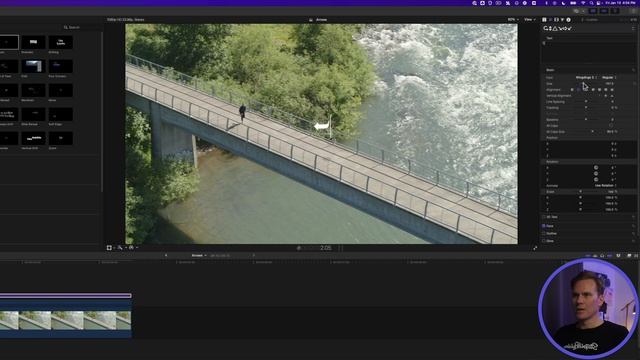The image size is (640, 360).
Task: Open the Use Rotation animate dropdown
Action: coord(605,186)
